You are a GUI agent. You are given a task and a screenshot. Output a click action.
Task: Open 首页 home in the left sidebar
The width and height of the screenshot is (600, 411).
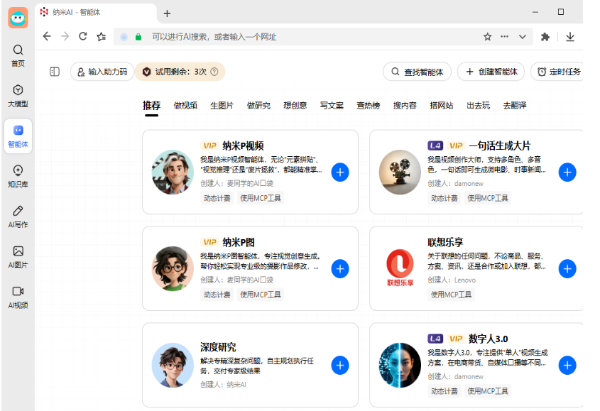coord(18,54)
